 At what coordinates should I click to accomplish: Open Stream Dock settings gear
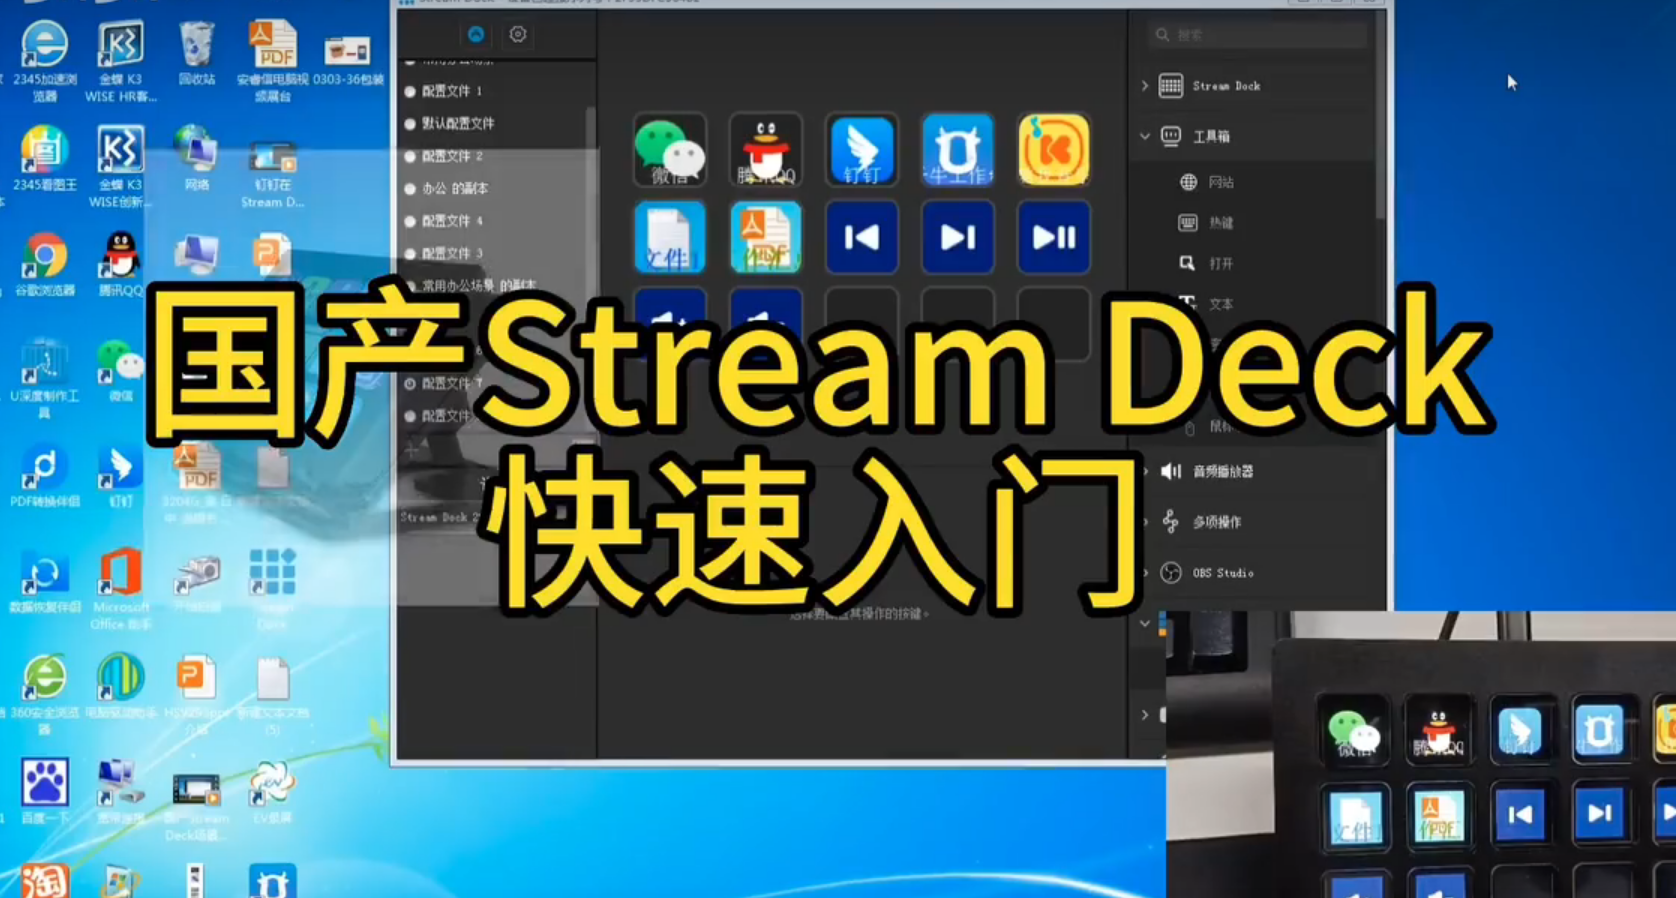click(518, 34)
